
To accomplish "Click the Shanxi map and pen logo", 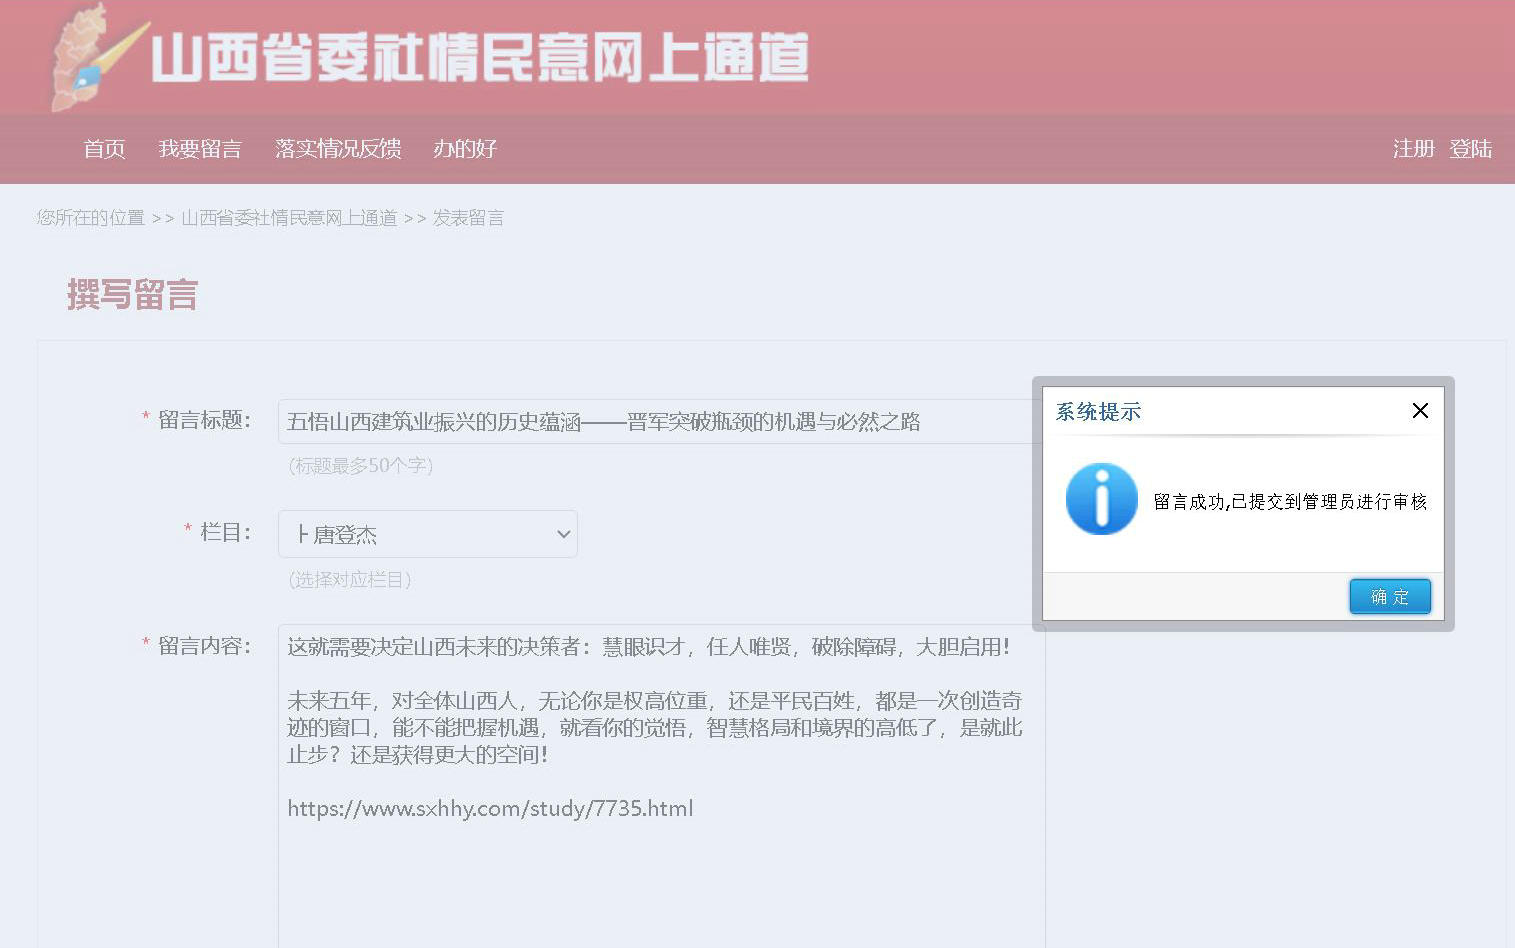I will point(95,58).
